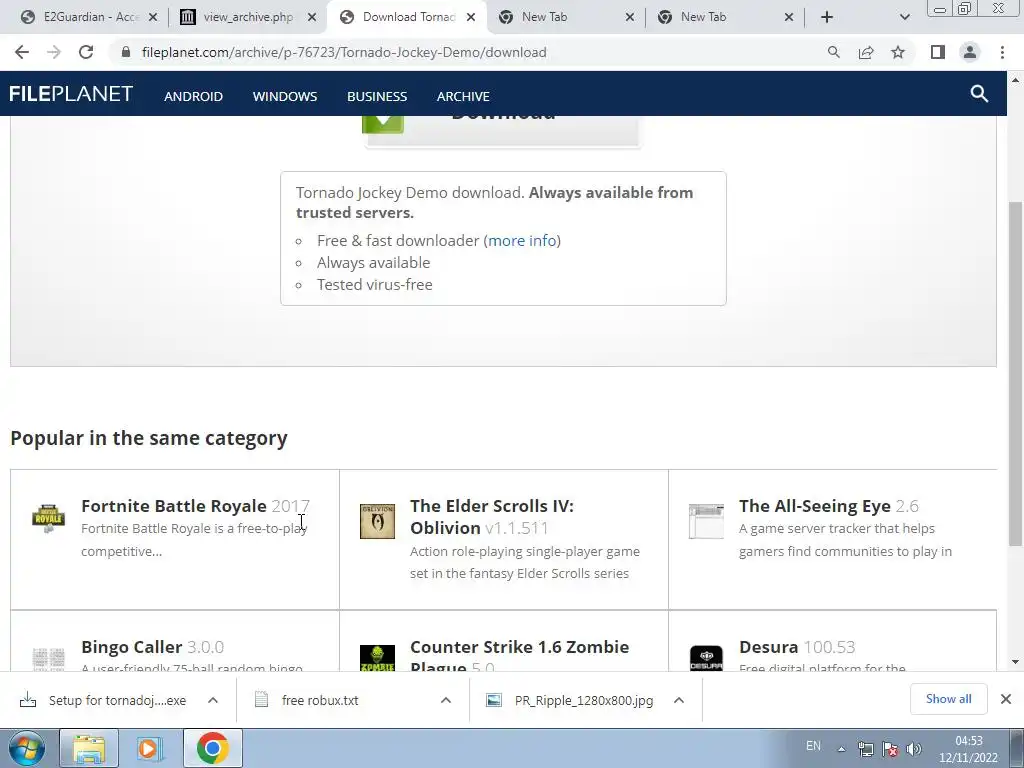Image resolution: width=1024 pixels, height=768 pixels.
Task: Open The Elder Scrolls IV: Oblivion listing
Action: (492, 517)
